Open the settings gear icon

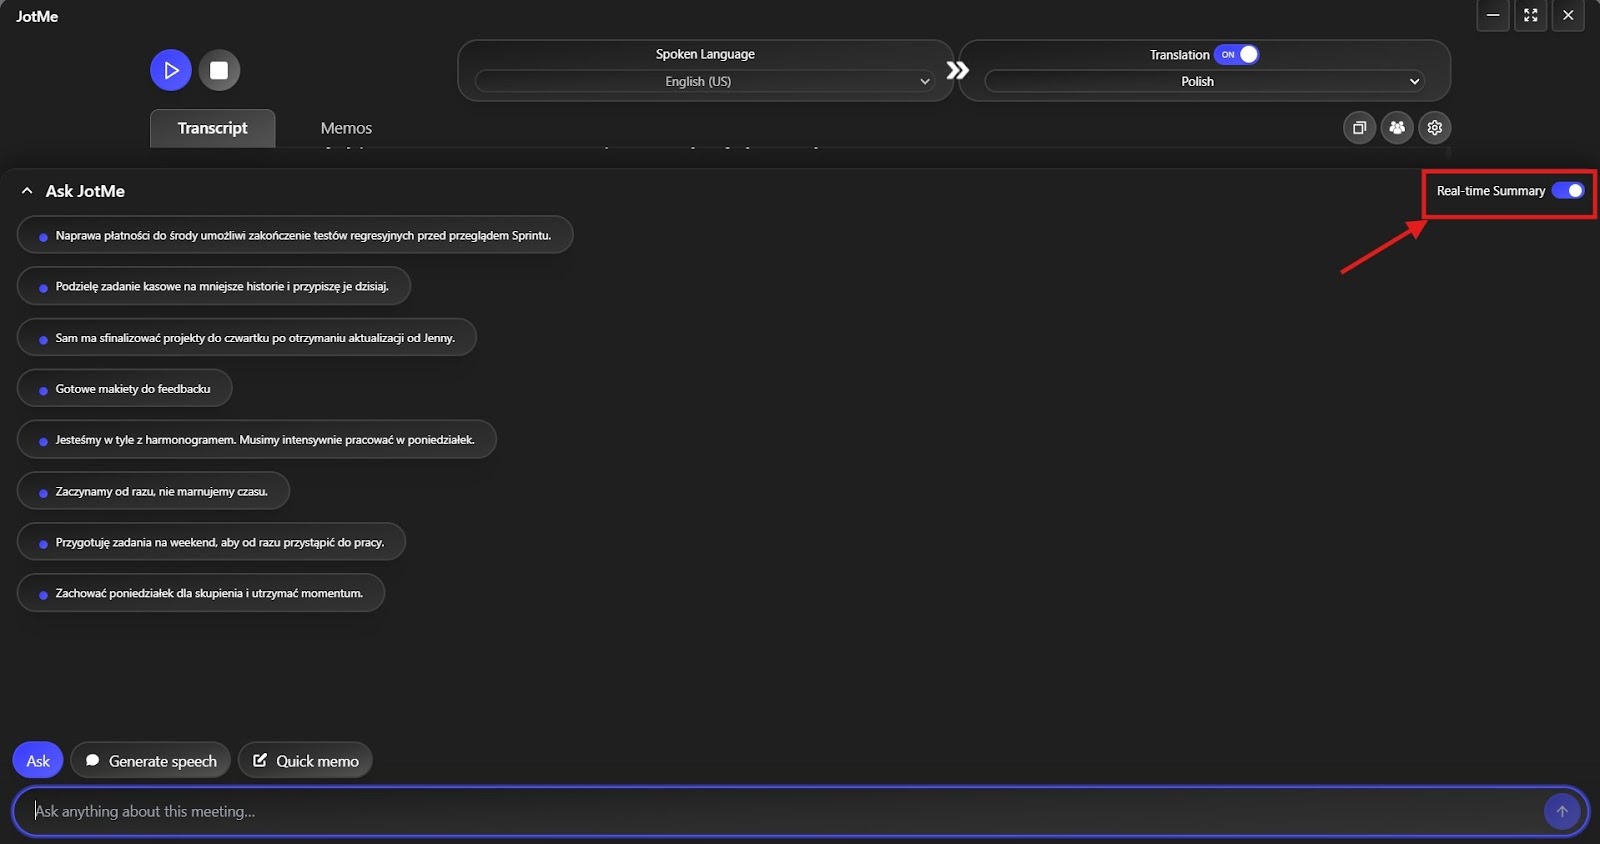[1435, 127]
